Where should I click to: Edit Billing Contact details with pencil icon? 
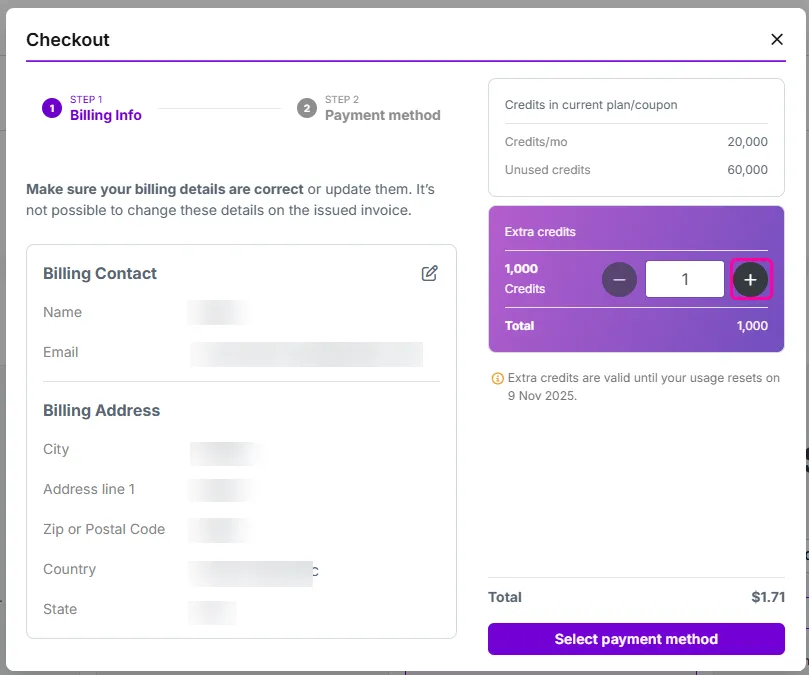pos(429,273)
